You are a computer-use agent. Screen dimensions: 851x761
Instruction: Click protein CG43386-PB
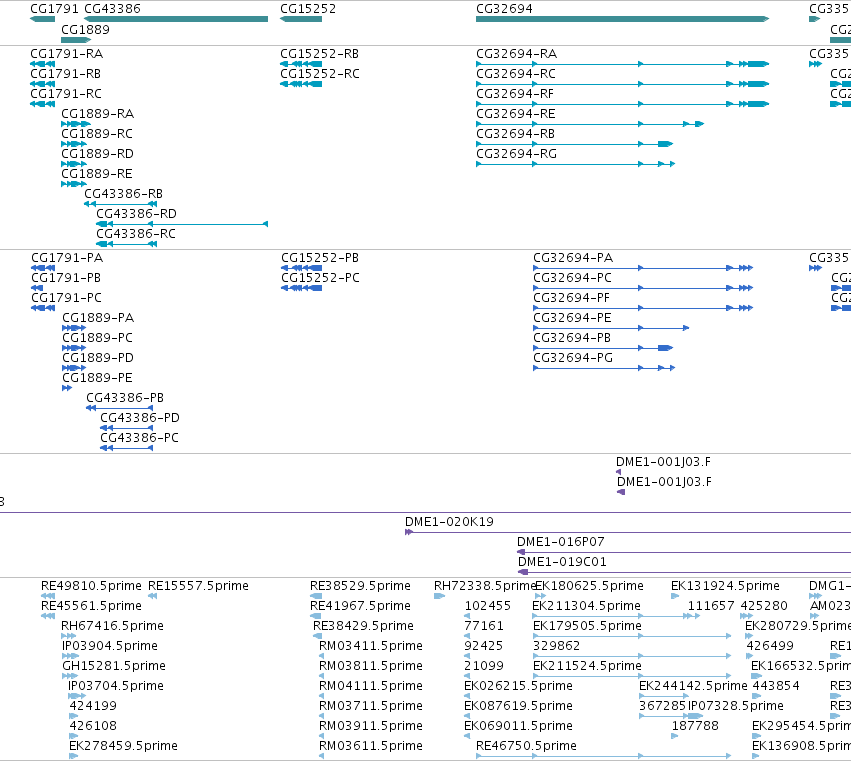tap(125, 398)
